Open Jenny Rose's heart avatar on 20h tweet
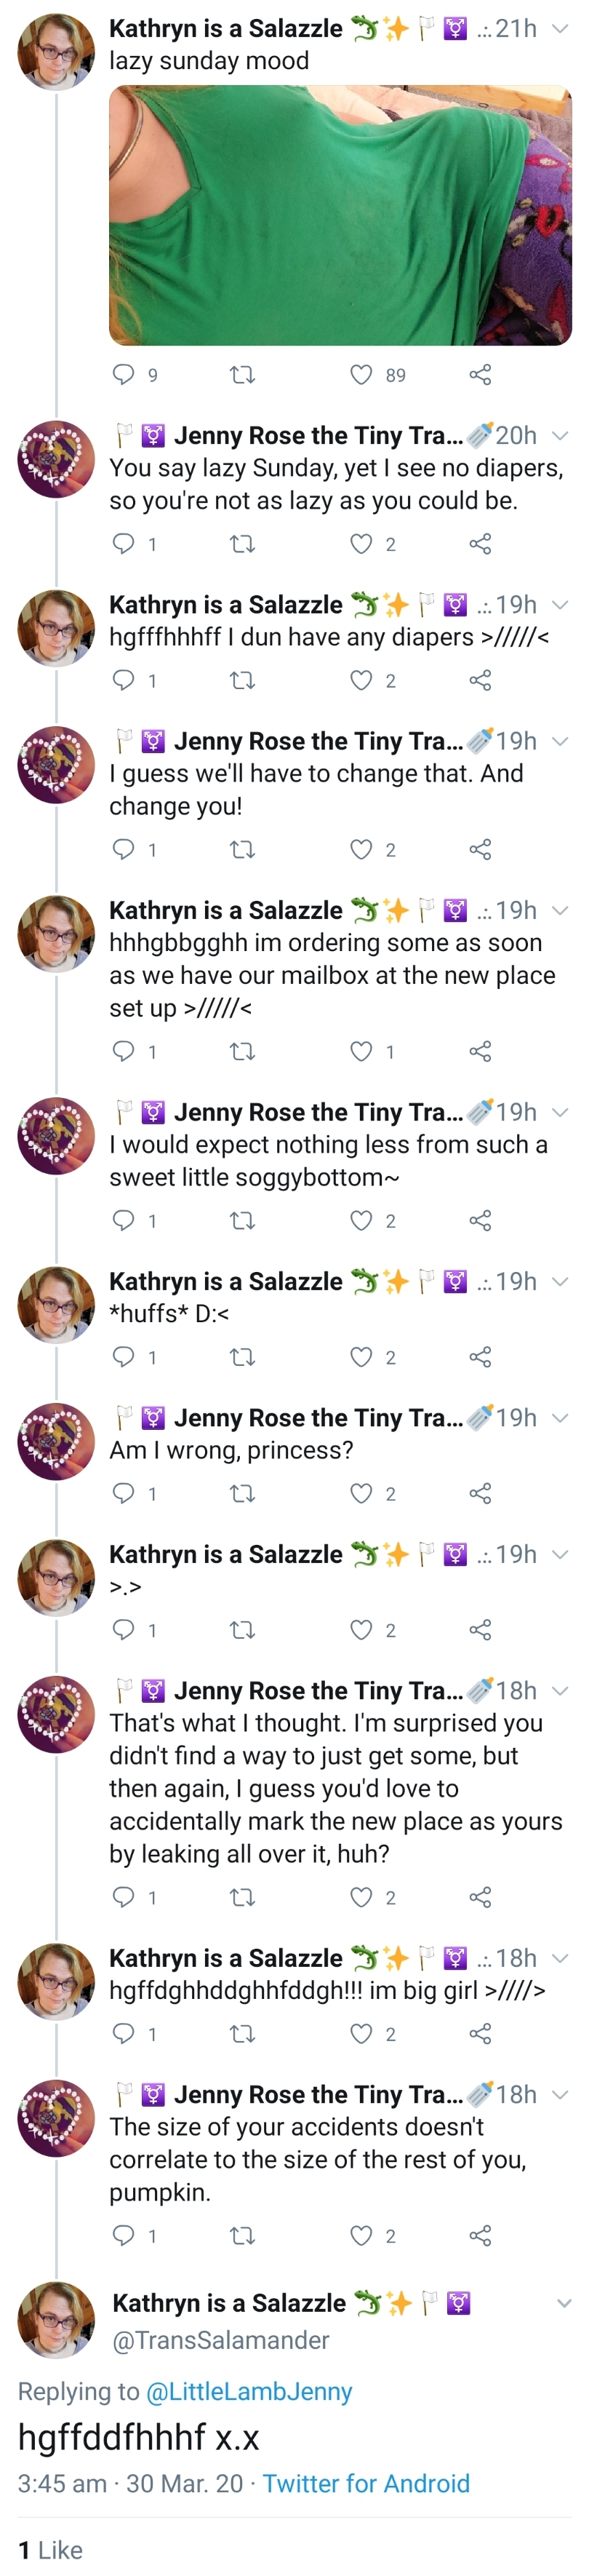589x2576 pixels. 56,459
